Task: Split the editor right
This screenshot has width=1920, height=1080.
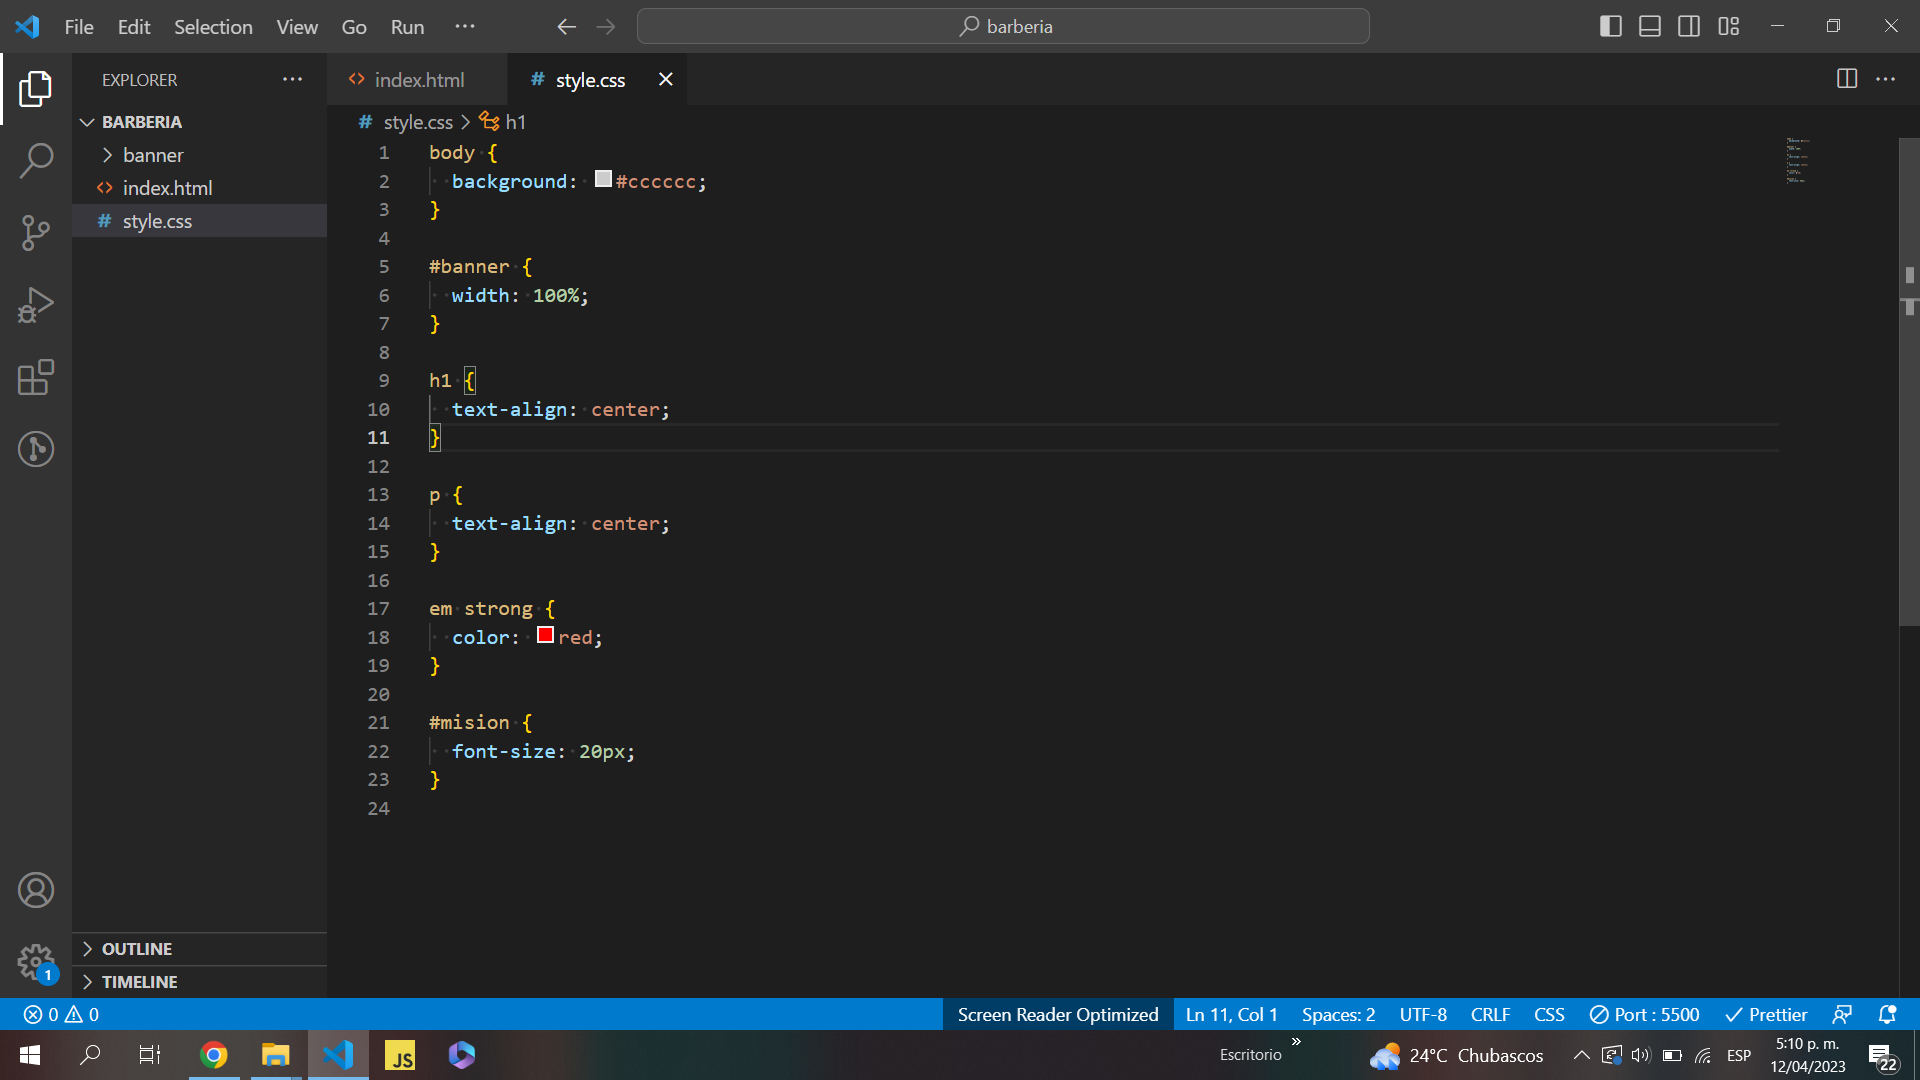Action: click(1847, 79)
